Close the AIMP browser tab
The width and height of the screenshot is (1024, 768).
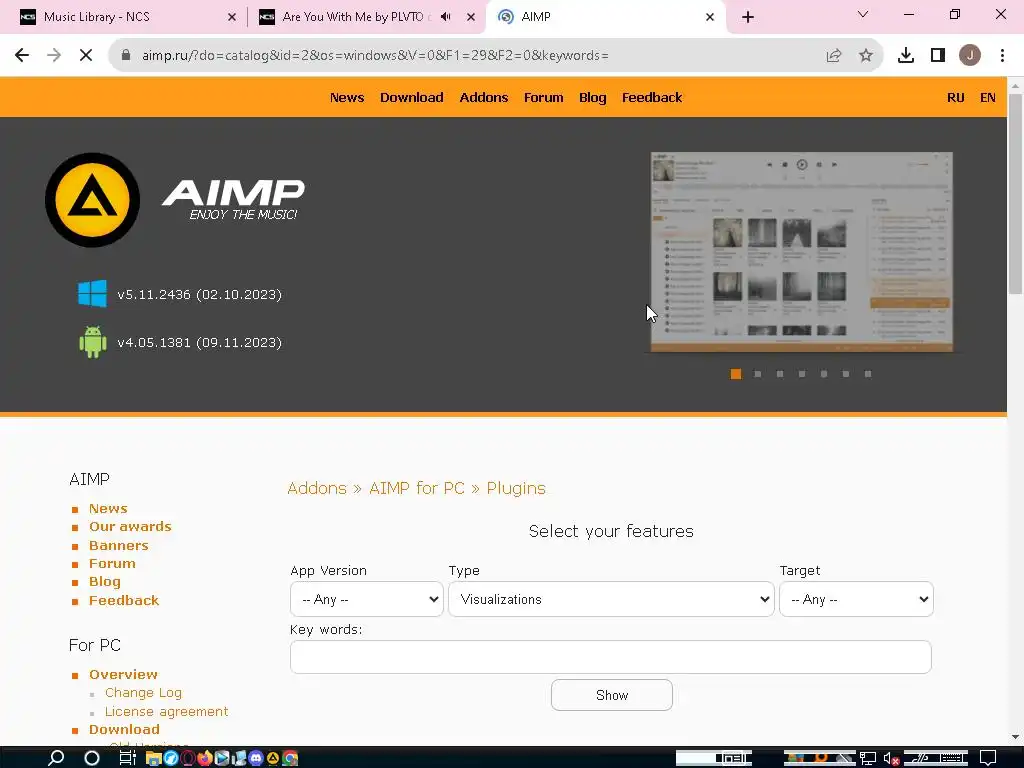[710, 17]
